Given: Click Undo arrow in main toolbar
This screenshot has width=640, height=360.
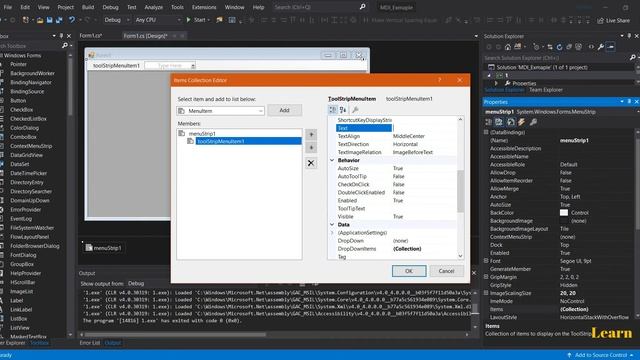Looking at the screenshot, I should click(x=72, y=20).
